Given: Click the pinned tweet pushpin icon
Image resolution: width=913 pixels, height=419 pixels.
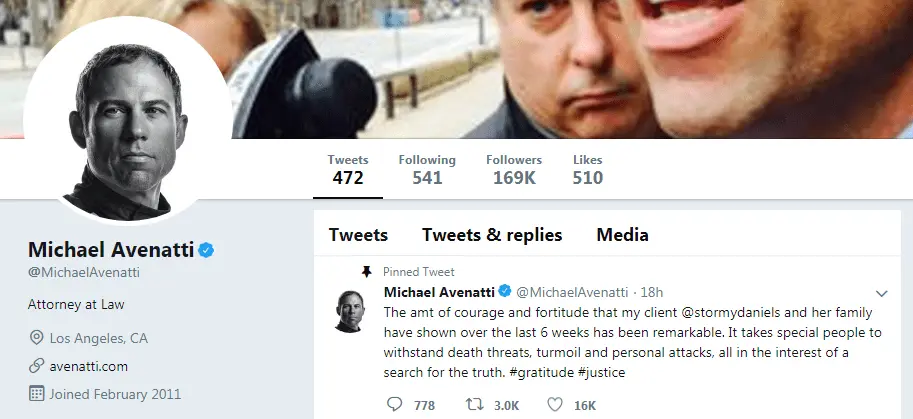Looking at the screenshot, I should [367, 271].
